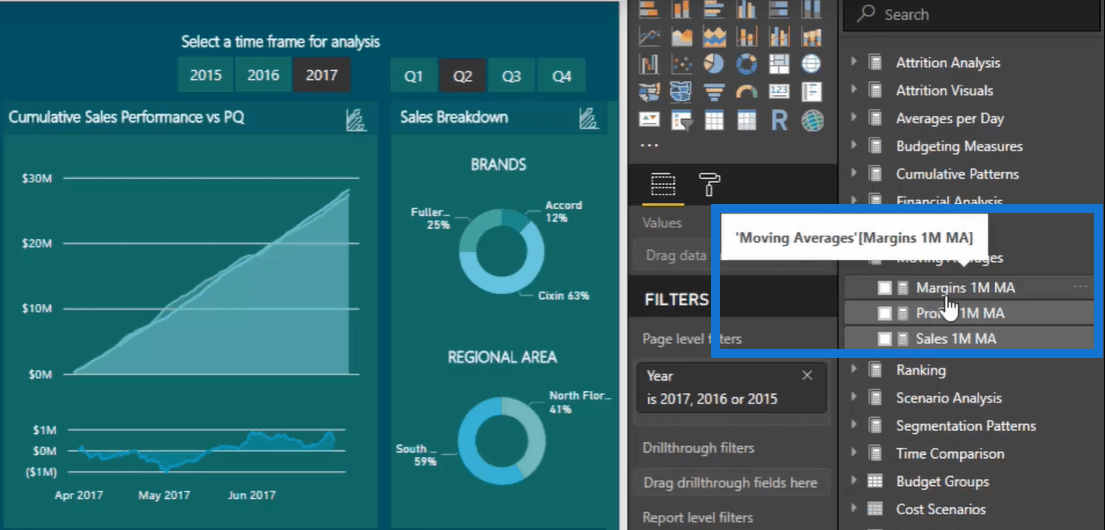Select the Map globe visualization
1105x530 pixels.
coord(812,64)
